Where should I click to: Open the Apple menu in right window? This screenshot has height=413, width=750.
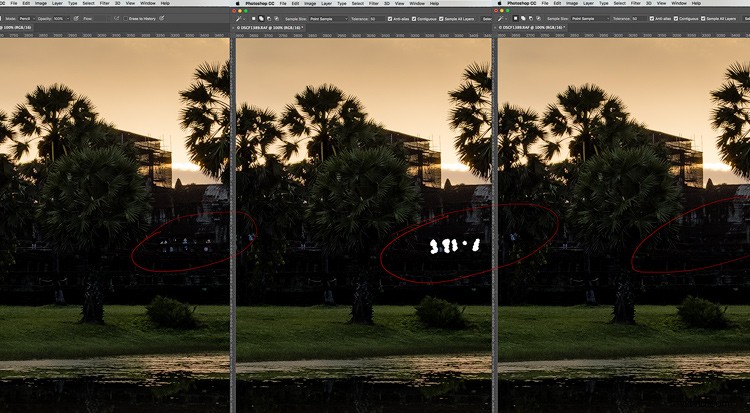499,3
